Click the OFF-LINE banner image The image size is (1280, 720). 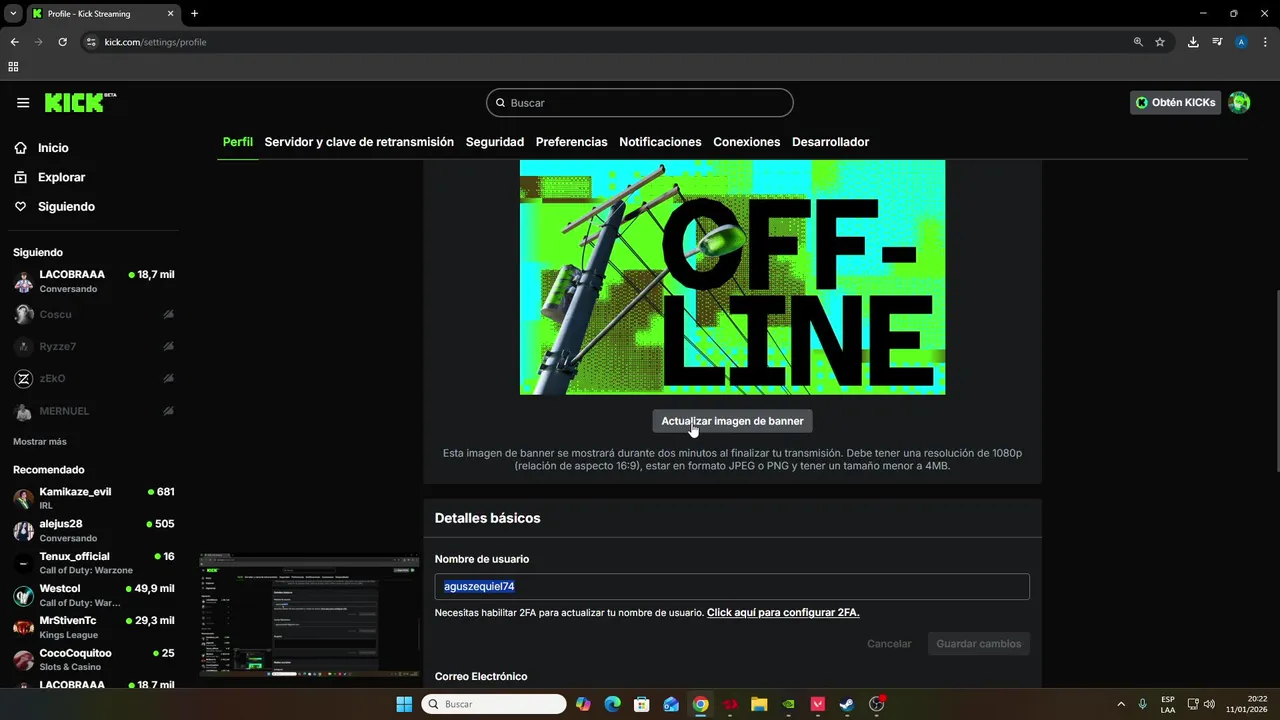tap(732, 277)
